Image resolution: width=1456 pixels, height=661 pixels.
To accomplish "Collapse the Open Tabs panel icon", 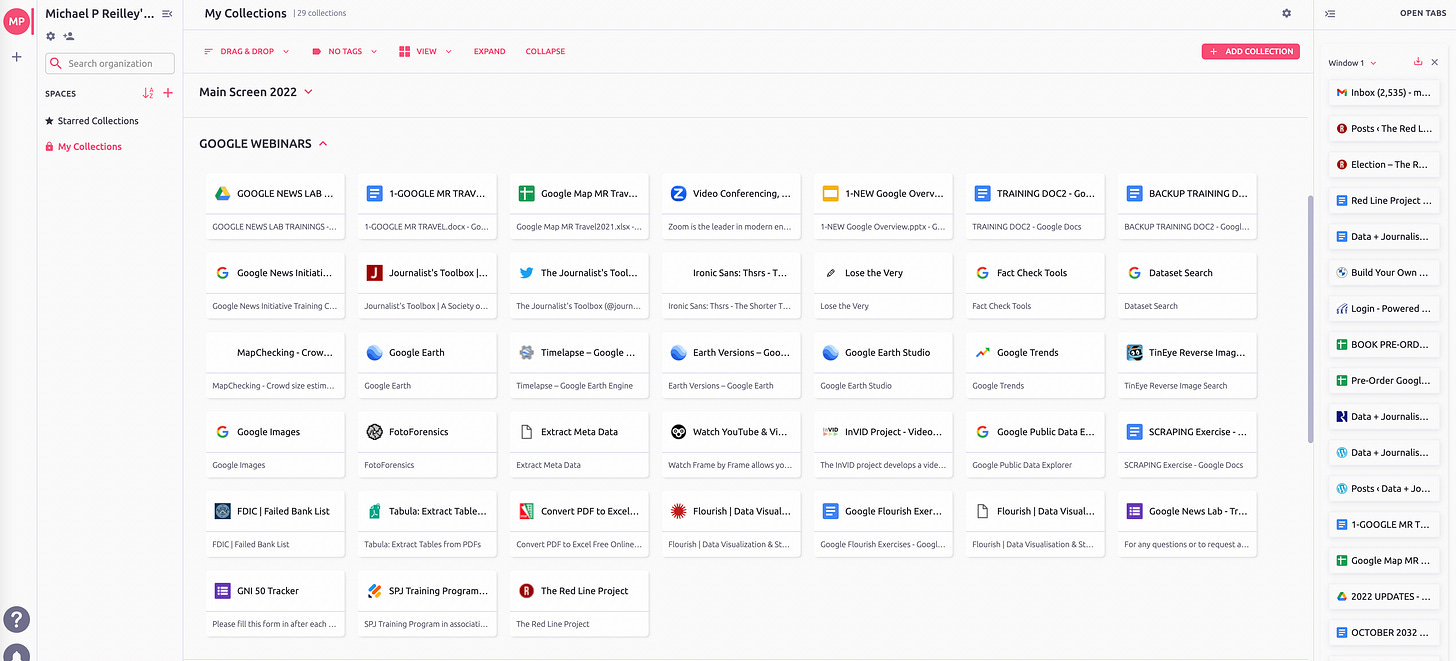I will (1330, 14).
